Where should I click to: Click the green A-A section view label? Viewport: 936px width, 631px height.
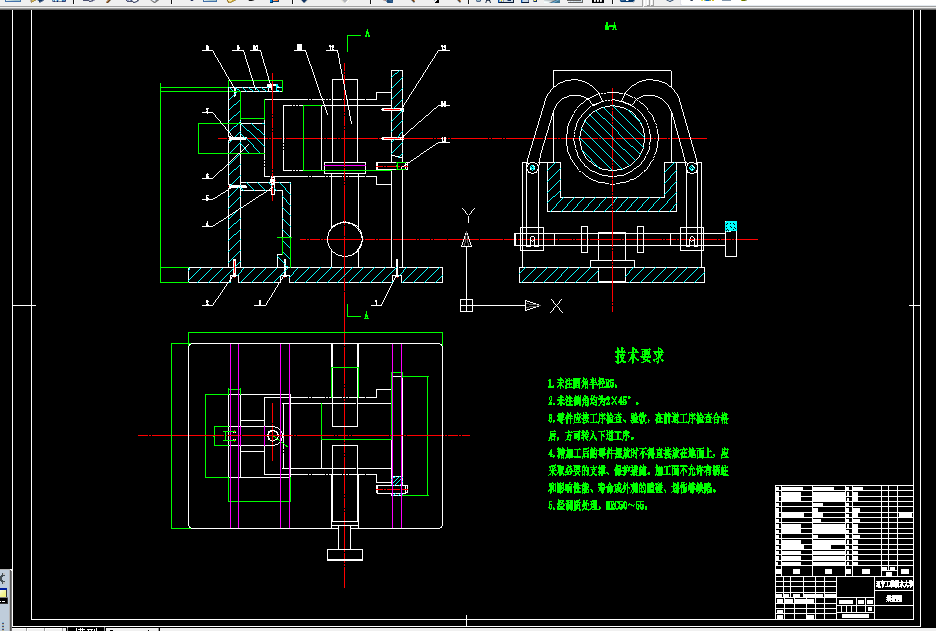pos(611,26)
